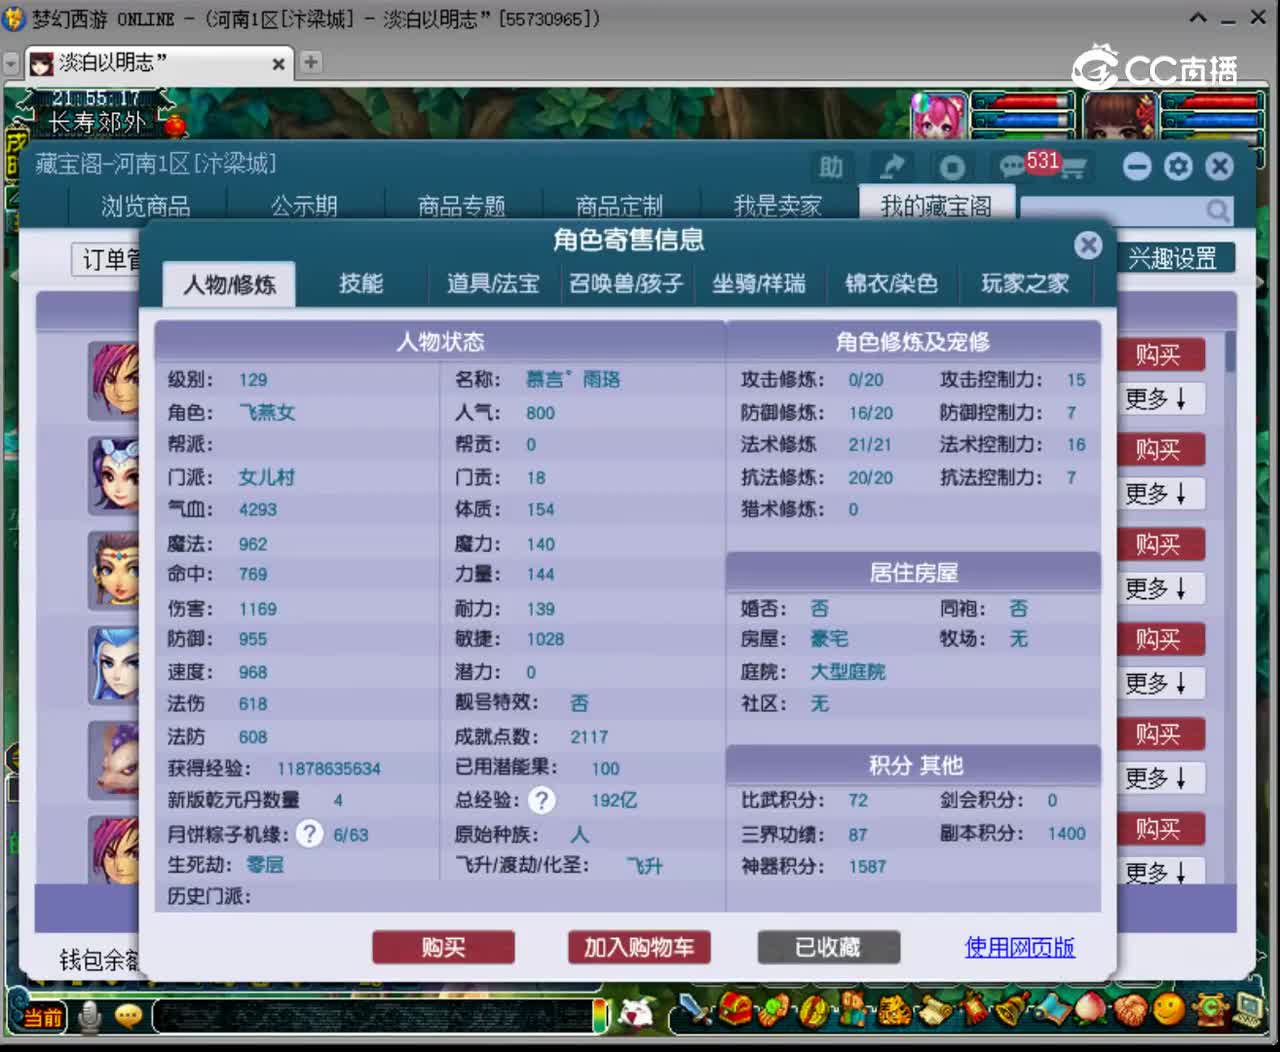Switch to the 召唤兽/孩子 tab
1280x1052 pixels.
point(626,284)
